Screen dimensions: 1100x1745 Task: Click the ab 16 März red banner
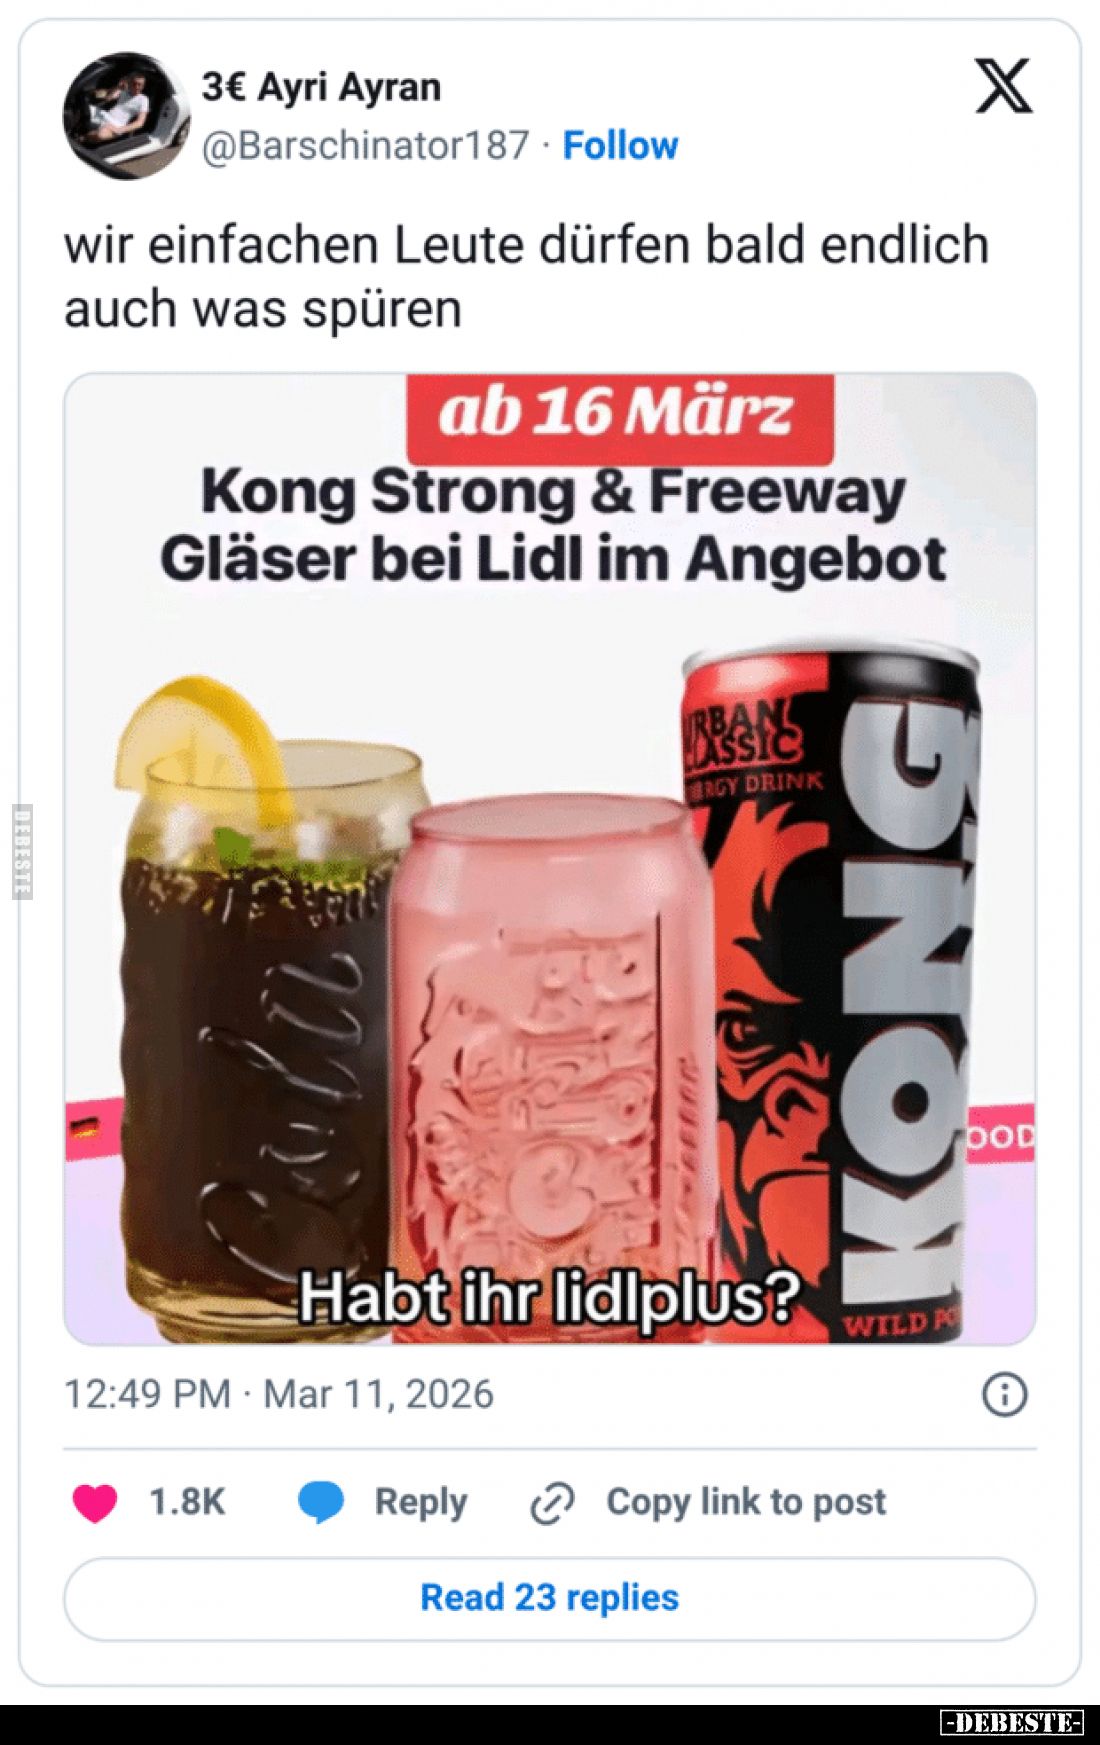(x=619, y=415)
